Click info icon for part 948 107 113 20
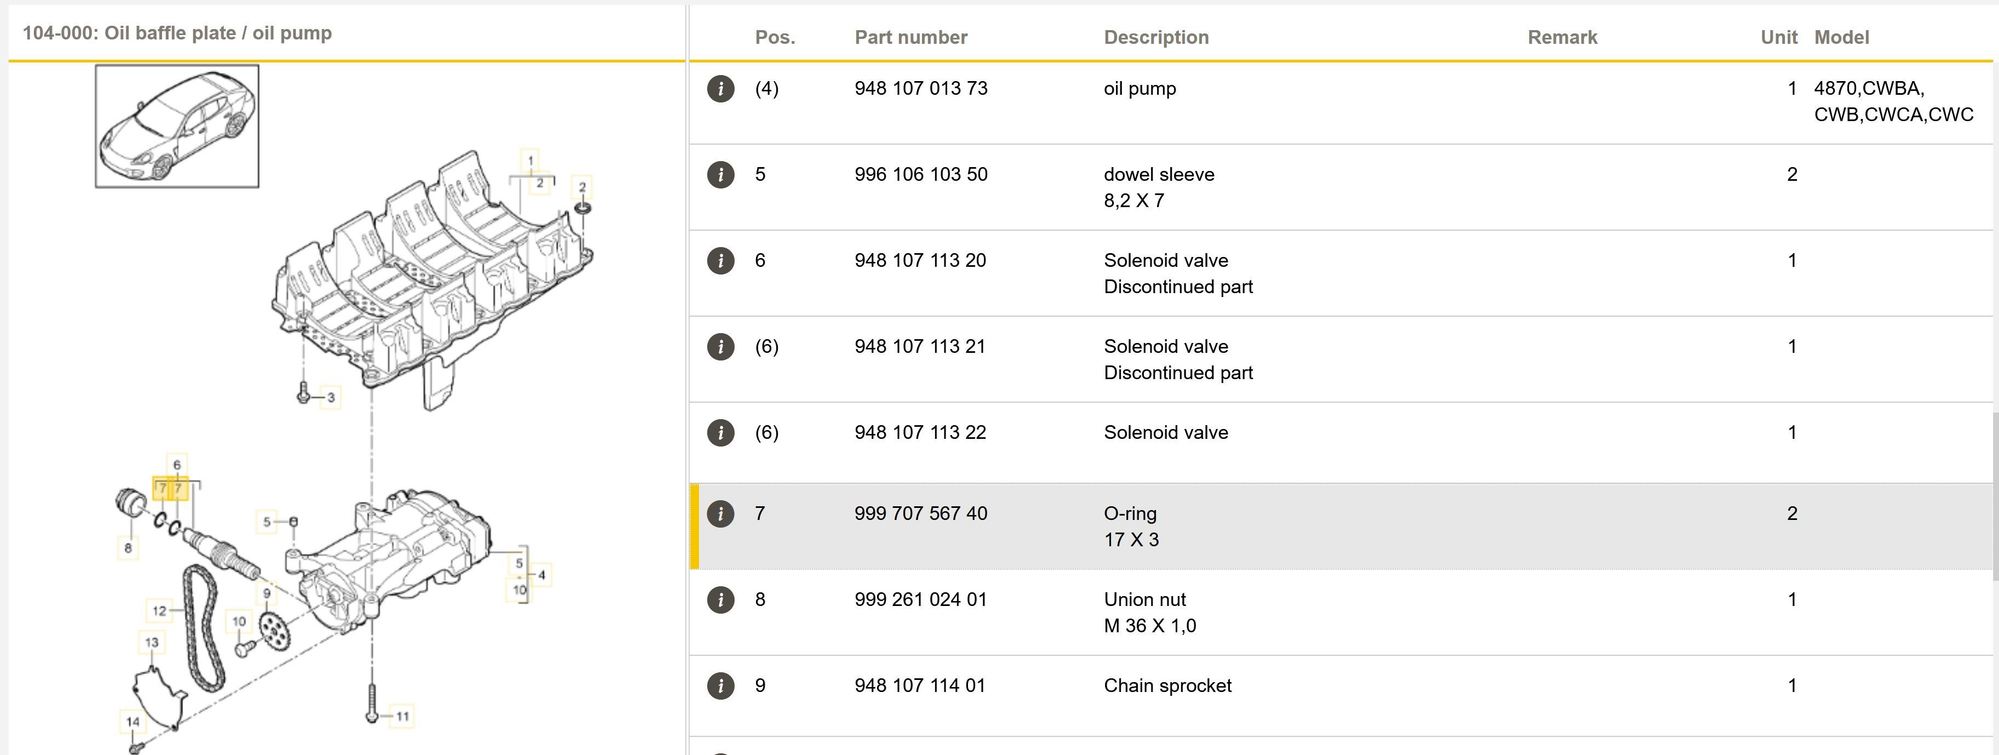Screen dimensions: 1999x755 tap(720, 261)
